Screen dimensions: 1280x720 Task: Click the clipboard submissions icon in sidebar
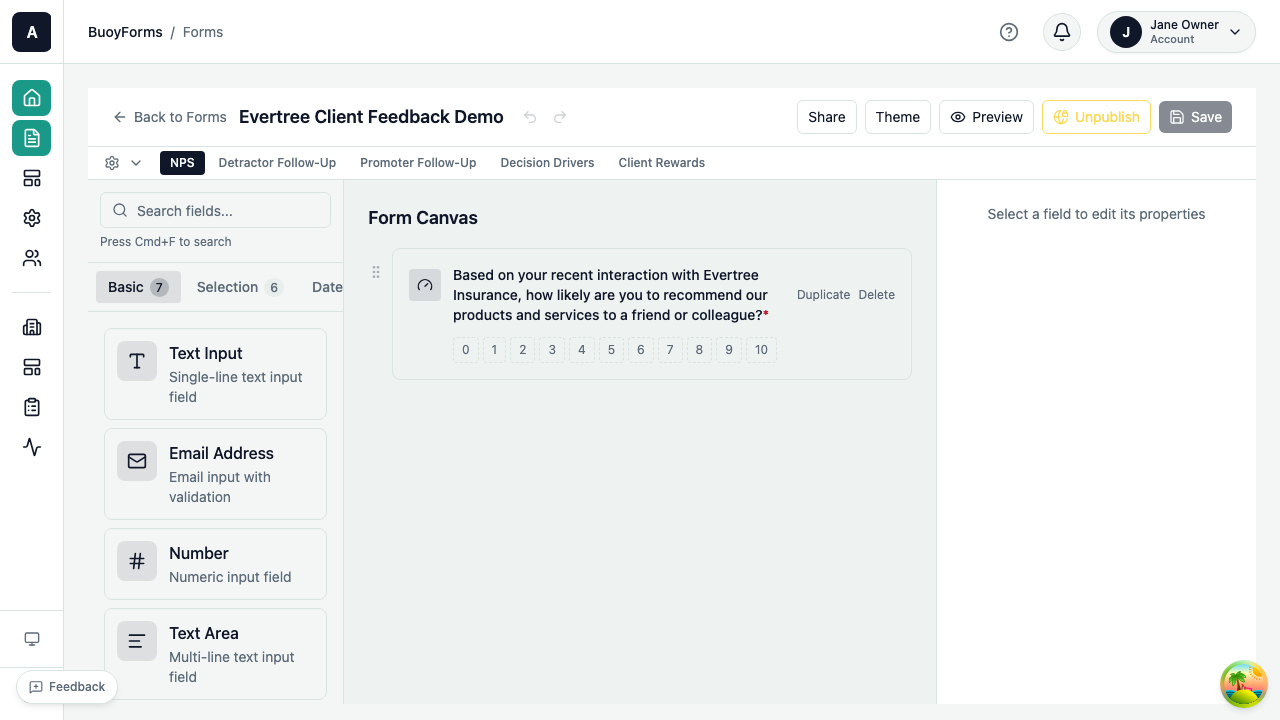point(31,407)
